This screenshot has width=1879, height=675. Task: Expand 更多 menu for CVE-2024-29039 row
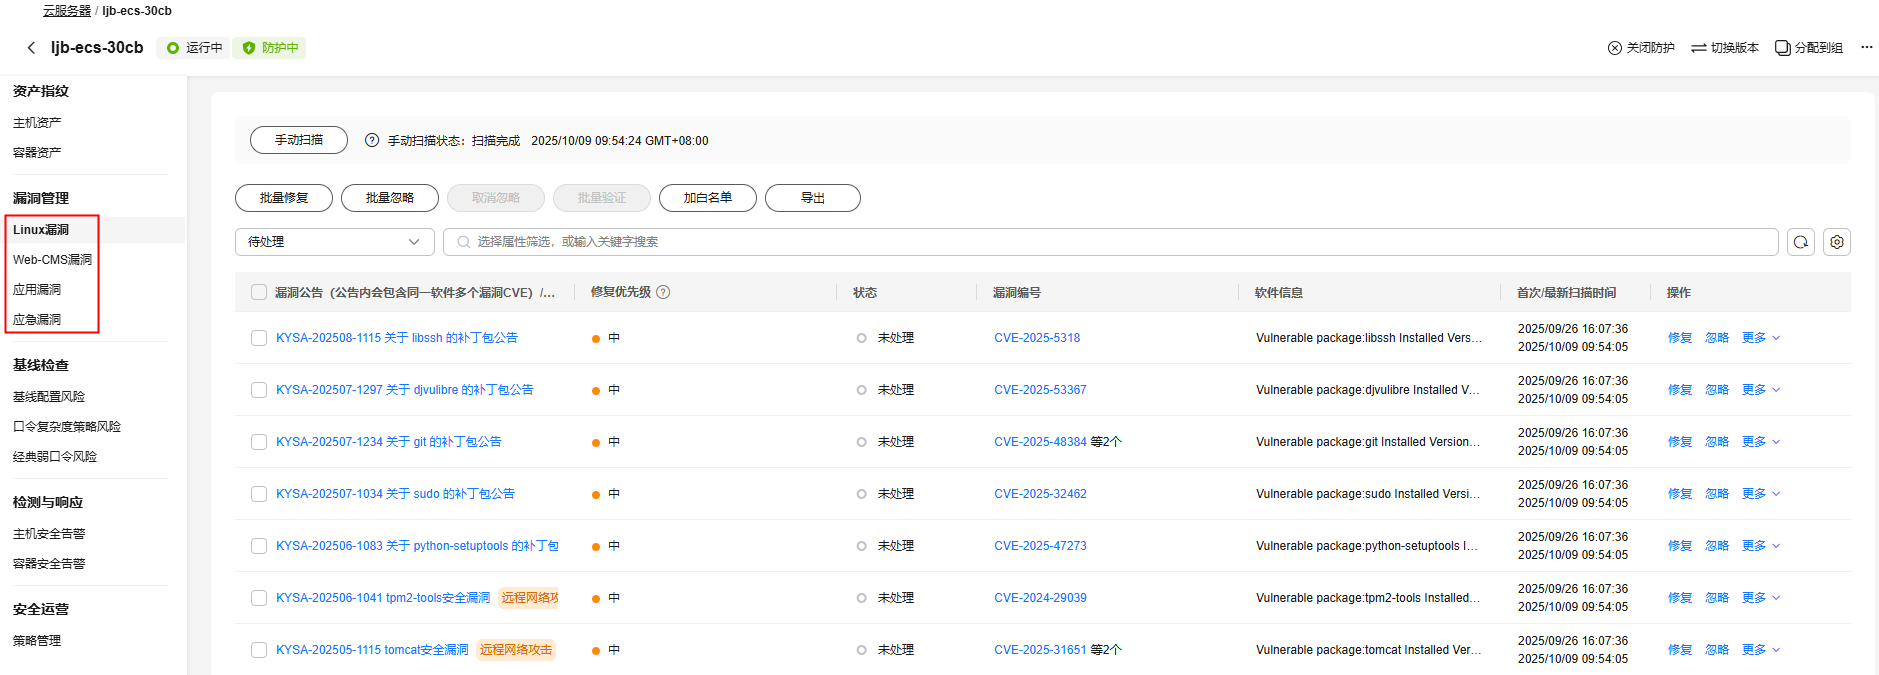1760,598
